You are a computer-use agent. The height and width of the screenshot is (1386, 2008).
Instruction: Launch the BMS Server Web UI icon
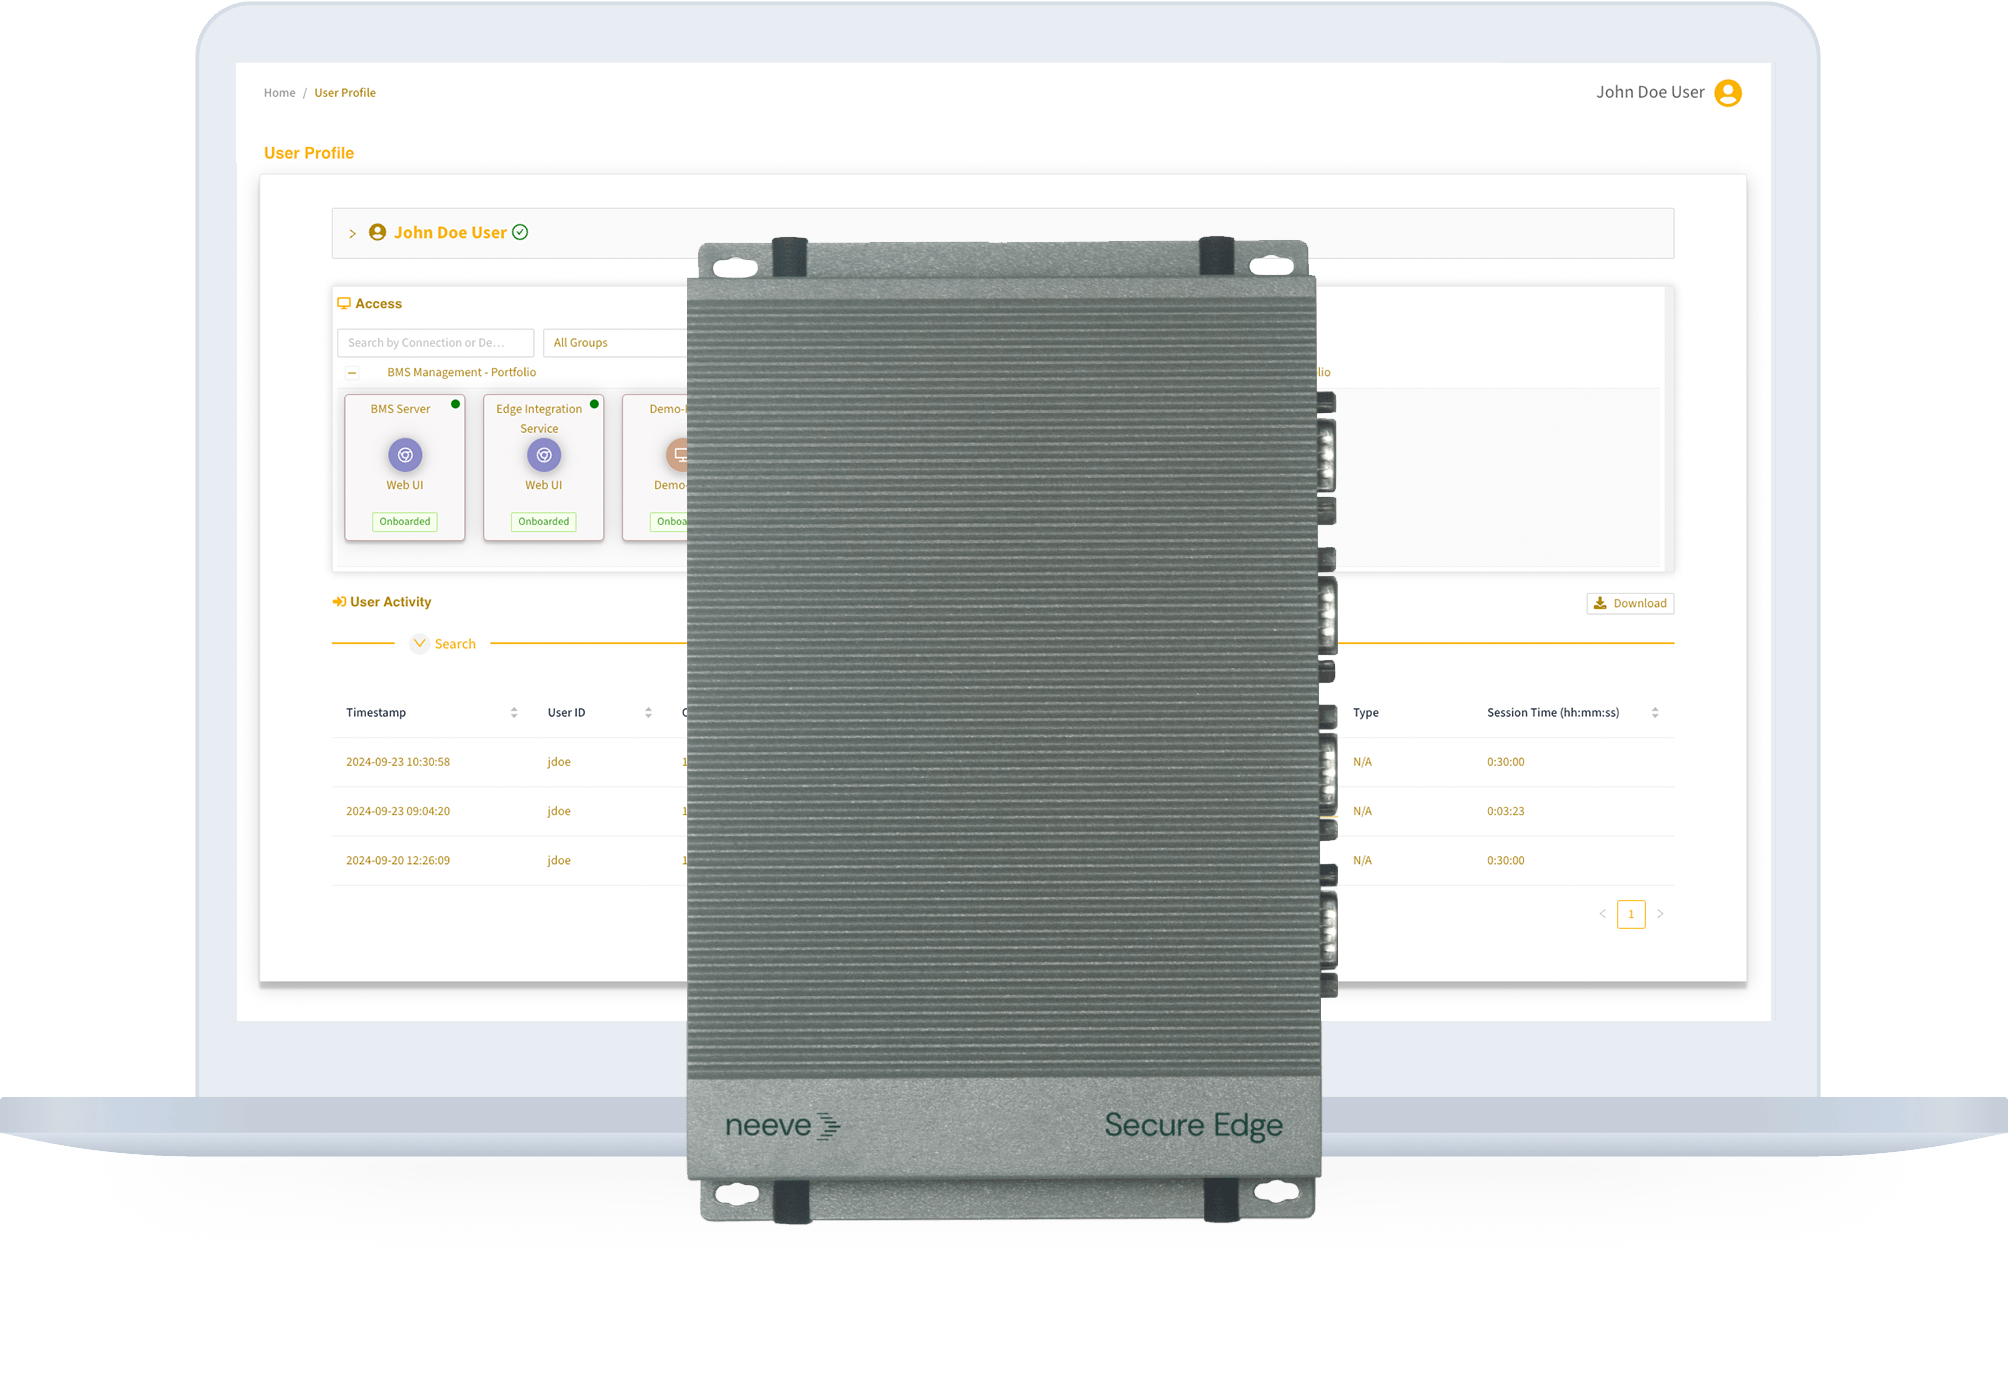pyautogui.click(x=405, y=455)
